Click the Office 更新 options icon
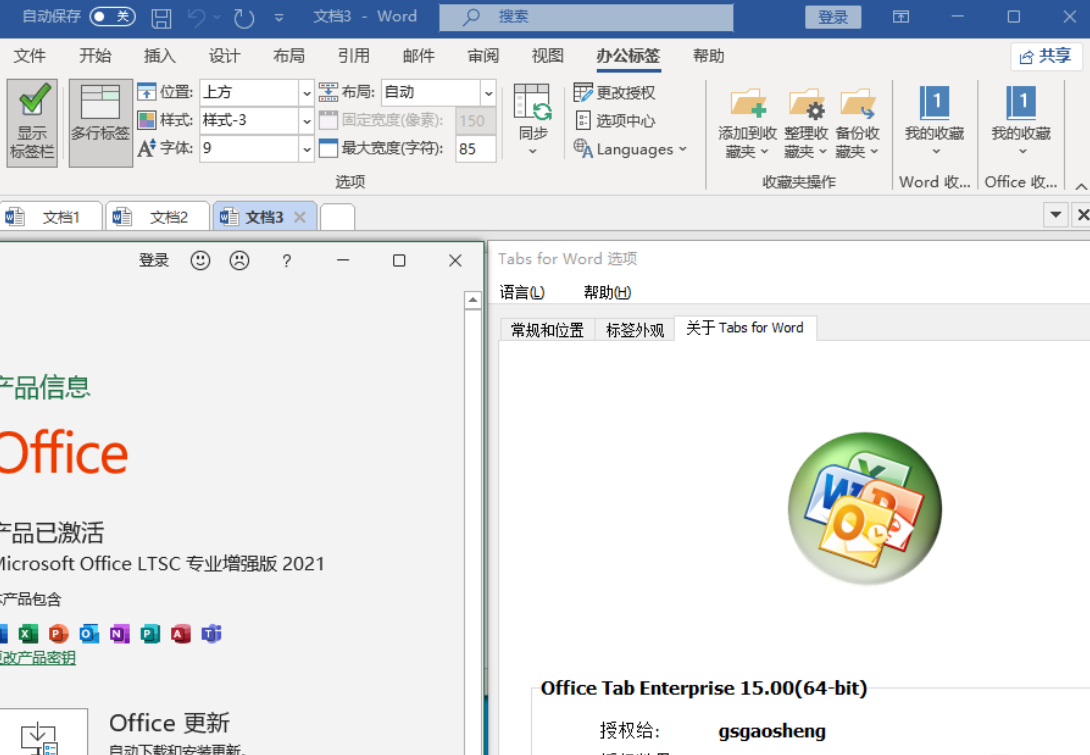1090x755 pixels. 43,732
